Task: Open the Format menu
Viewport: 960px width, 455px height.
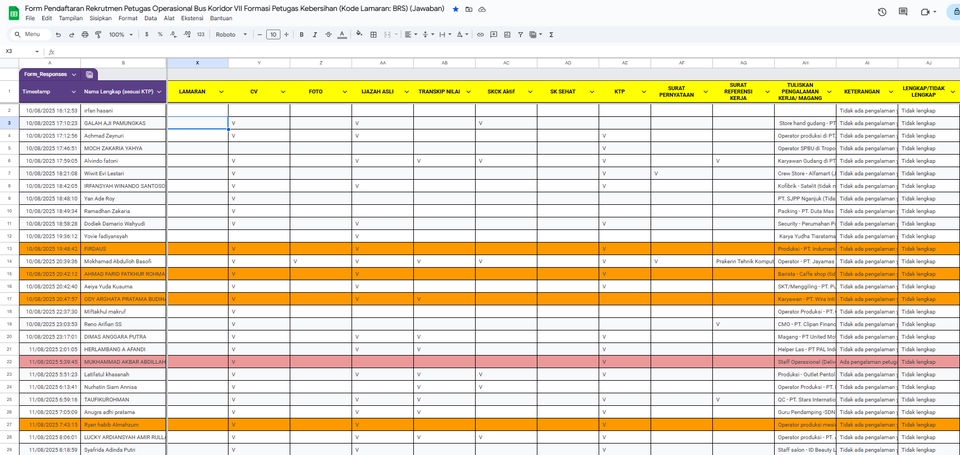Action: (128, 18)
